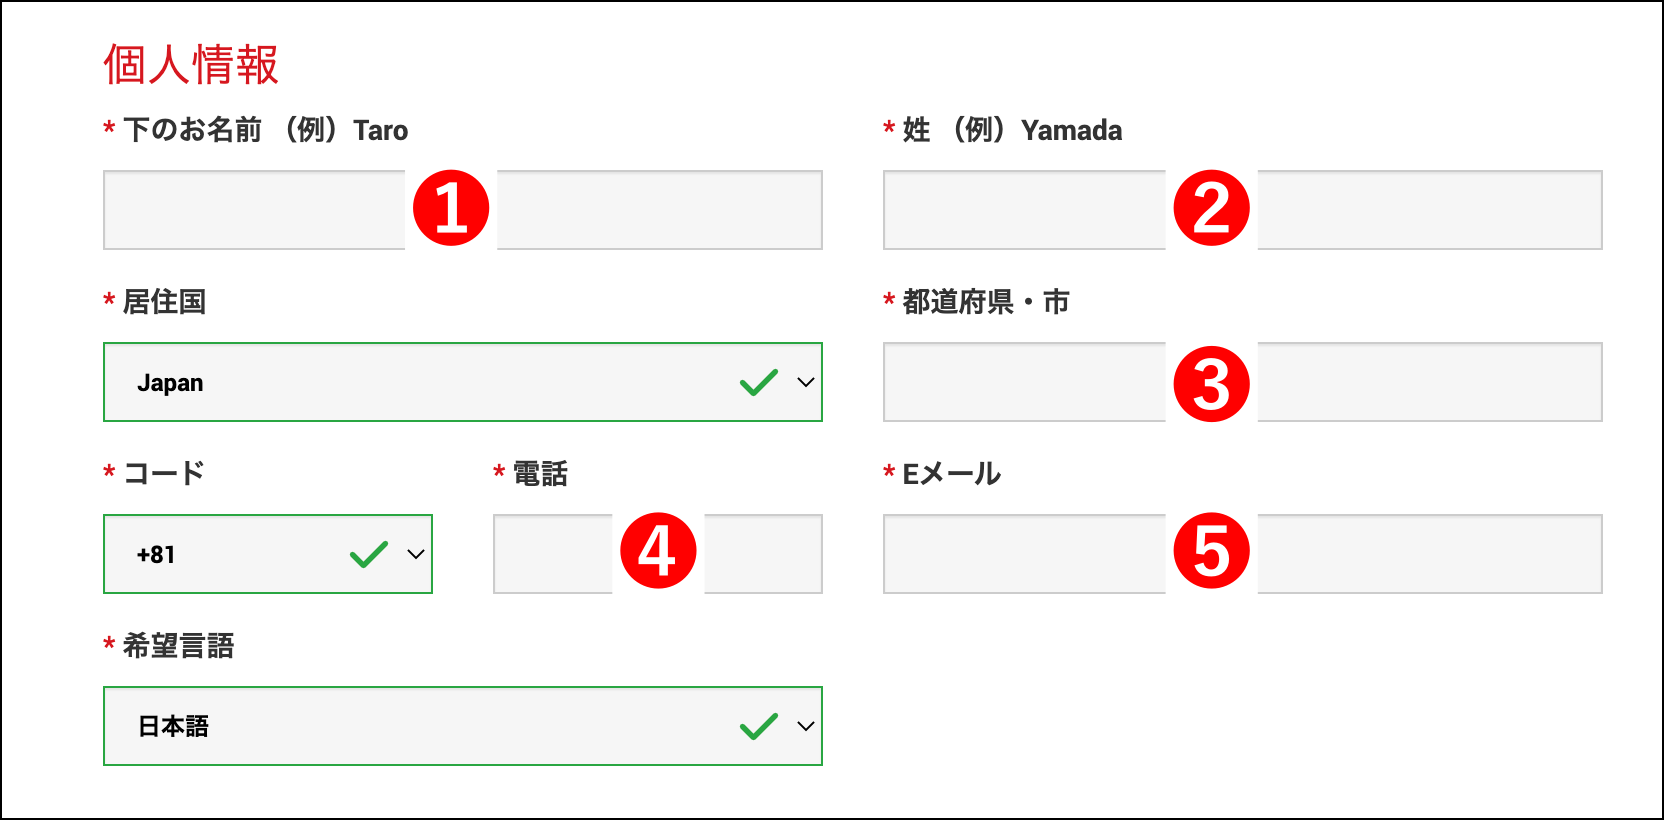Click the red asterisk beside コード
Screen dimensions: 1664x820
pyautogui.click(x=108, y=472)
